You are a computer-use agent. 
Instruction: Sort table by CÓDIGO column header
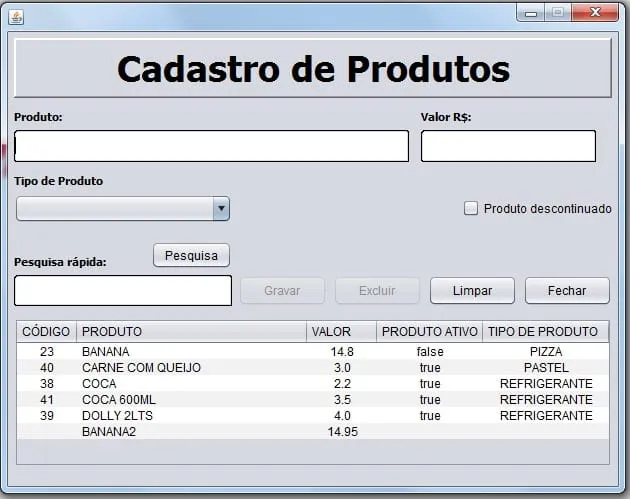(46, 331)
